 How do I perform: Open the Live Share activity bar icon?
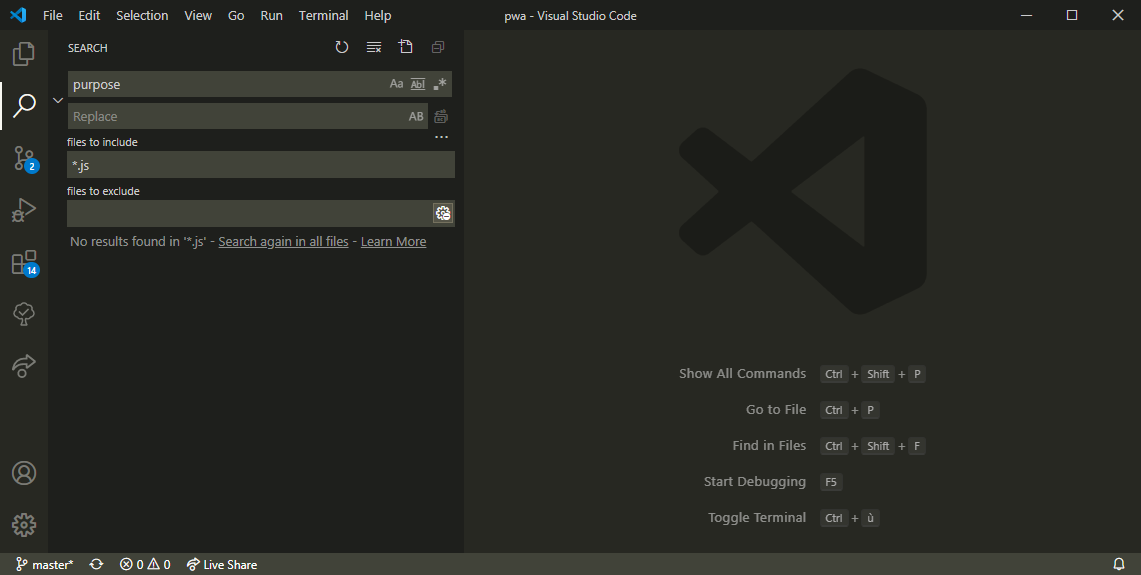(x=23, y=365)
